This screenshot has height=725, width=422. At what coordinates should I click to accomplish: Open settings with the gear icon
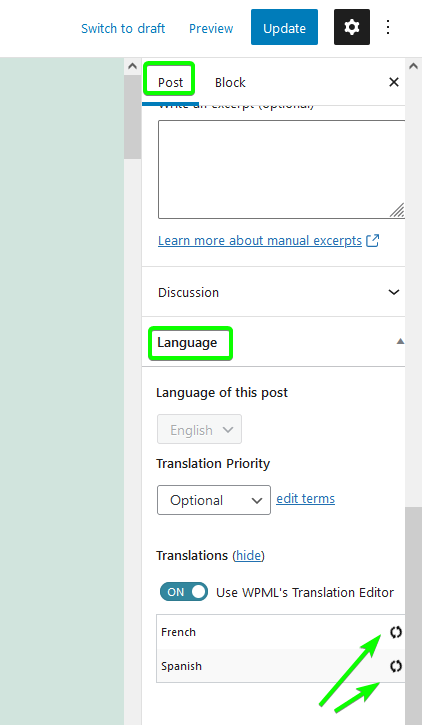click(352, 27)
